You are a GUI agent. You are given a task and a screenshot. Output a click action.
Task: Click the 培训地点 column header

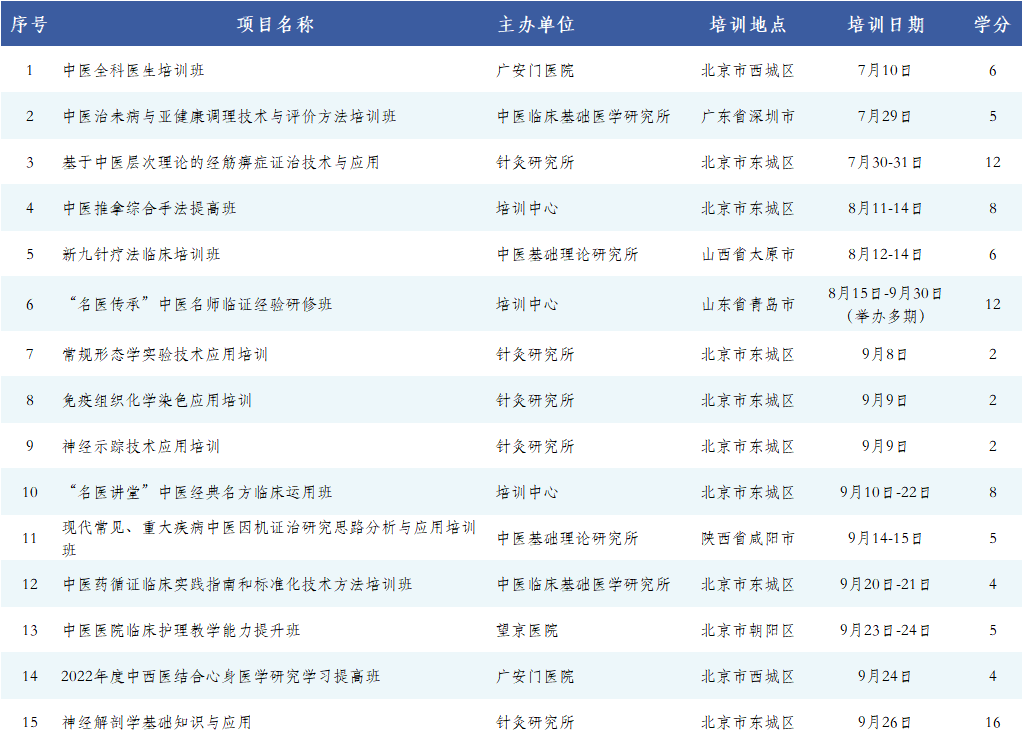point(747,25)
